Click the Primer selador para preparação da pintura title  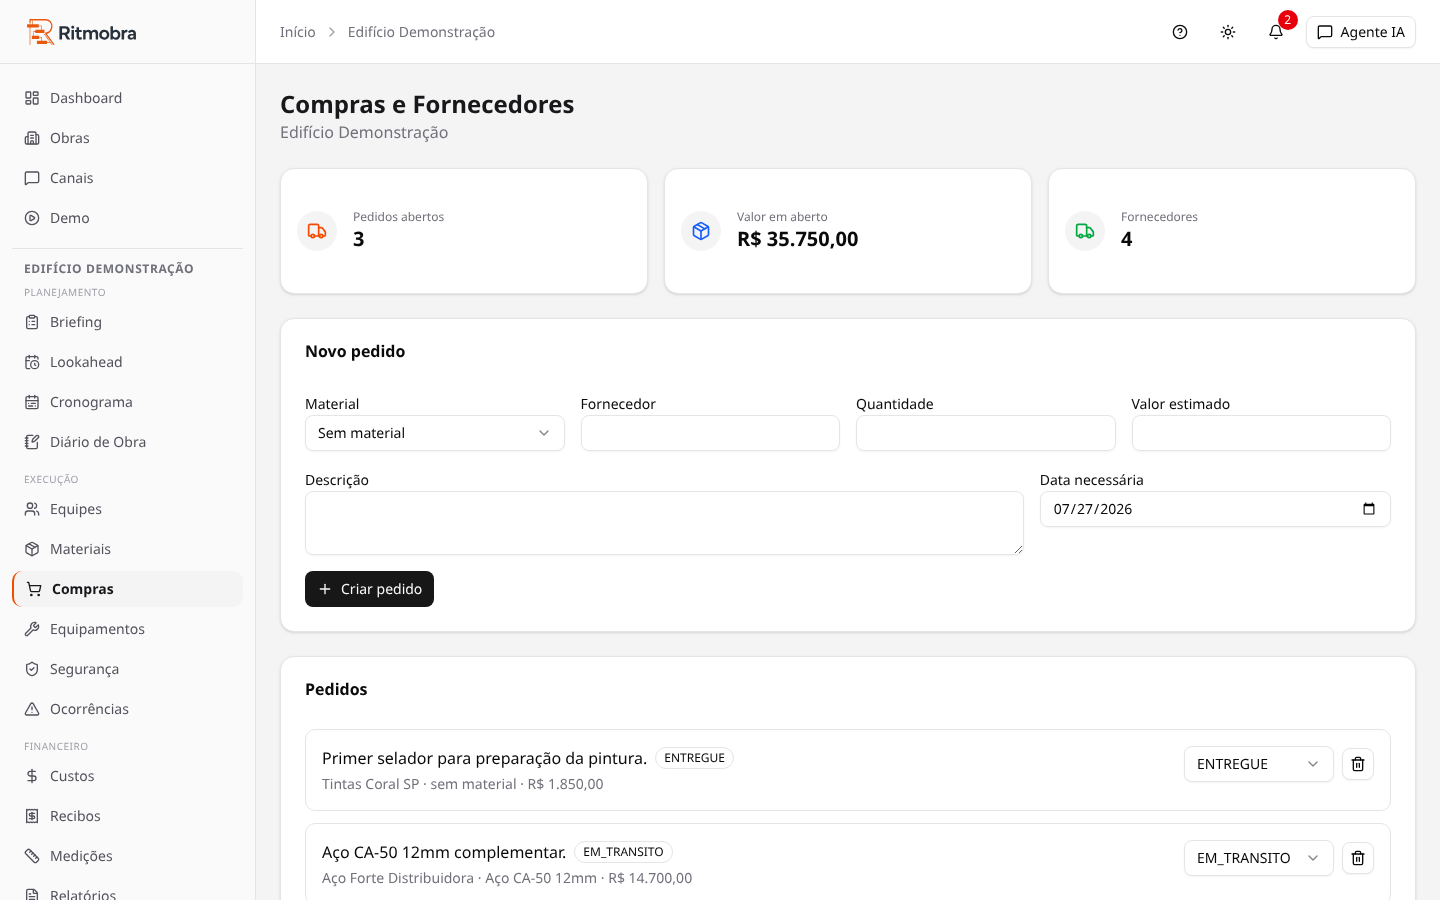(x=484, y=758)
